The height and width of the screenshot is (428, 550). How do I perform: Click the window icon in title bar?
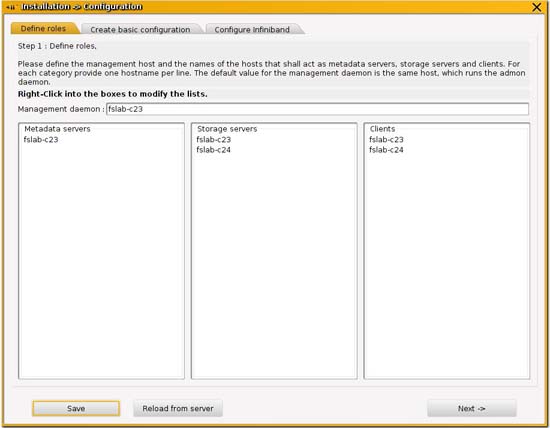click(x=11, y=7)
